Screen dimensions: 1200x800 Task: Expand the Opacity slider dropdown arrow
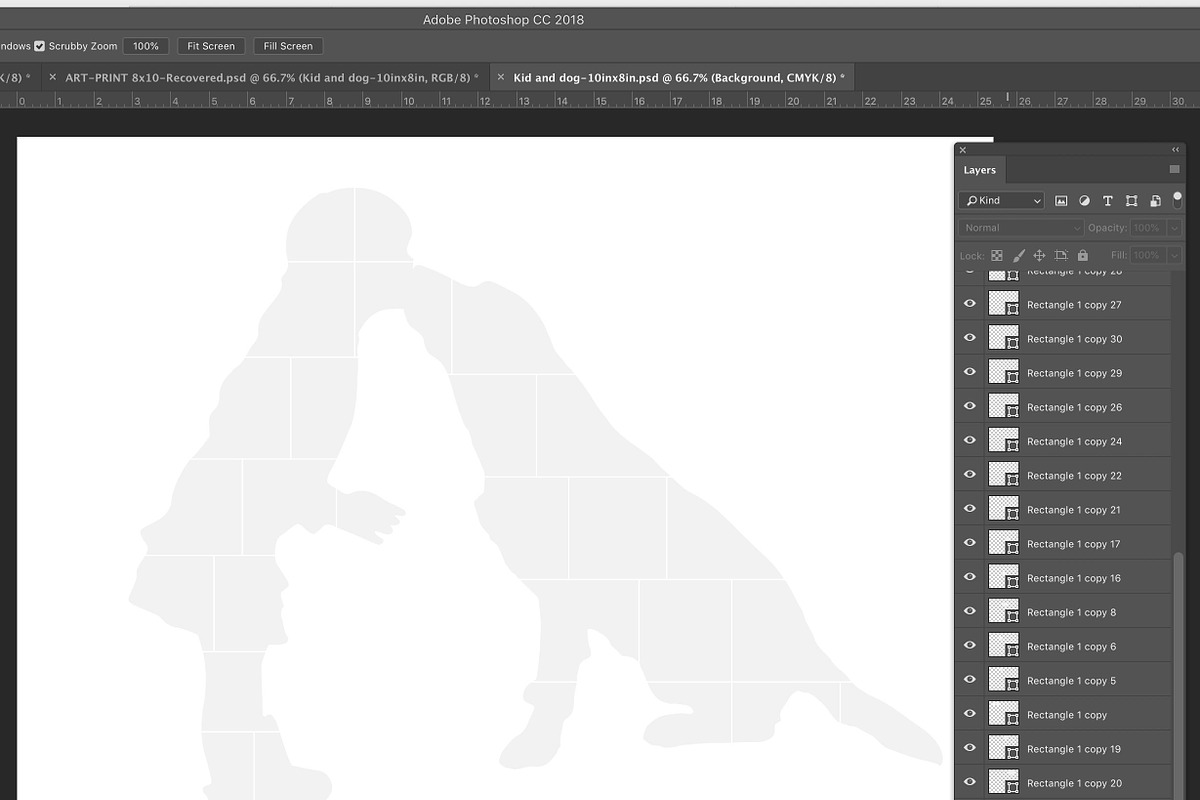point(1174,228)
